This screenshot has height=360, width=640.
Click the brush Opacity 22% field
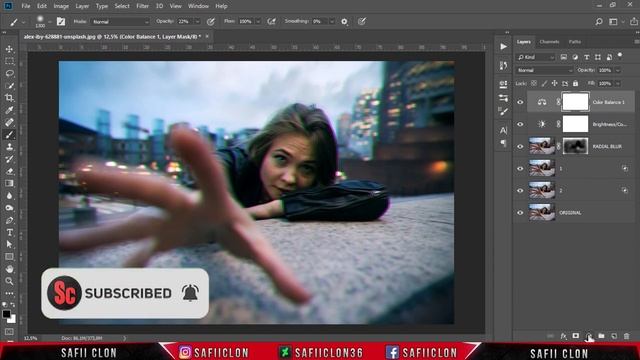click(x=185, y=22)
